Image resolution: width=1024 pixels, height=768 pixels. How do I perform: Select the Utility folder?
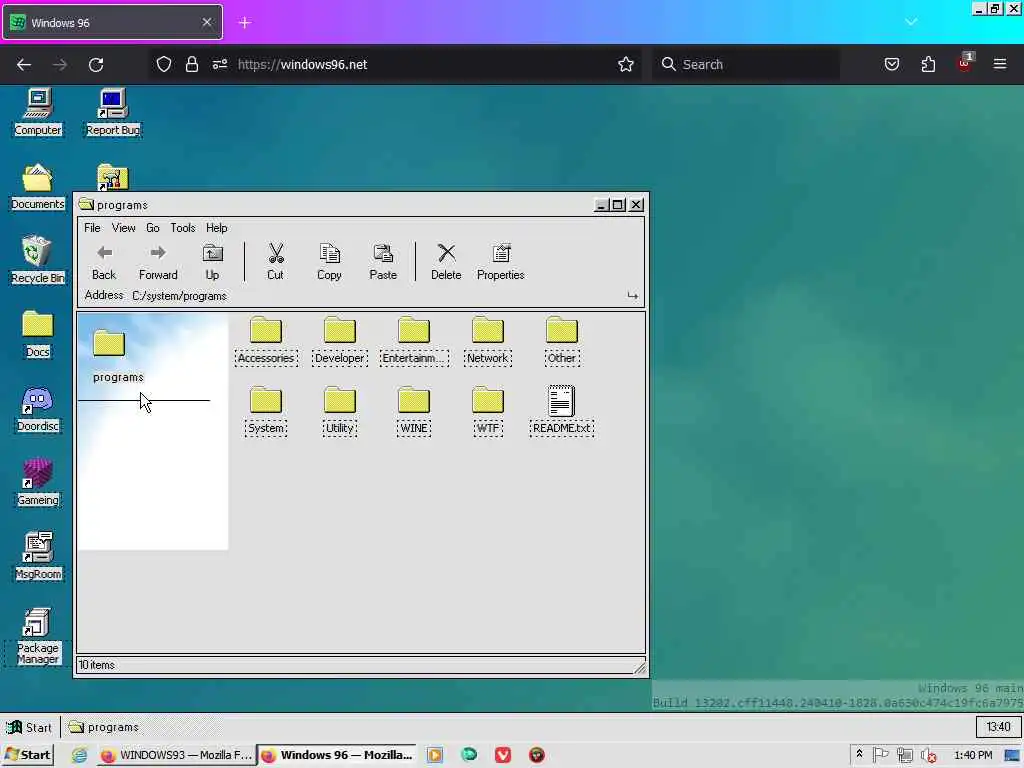[x=340, y=411]
